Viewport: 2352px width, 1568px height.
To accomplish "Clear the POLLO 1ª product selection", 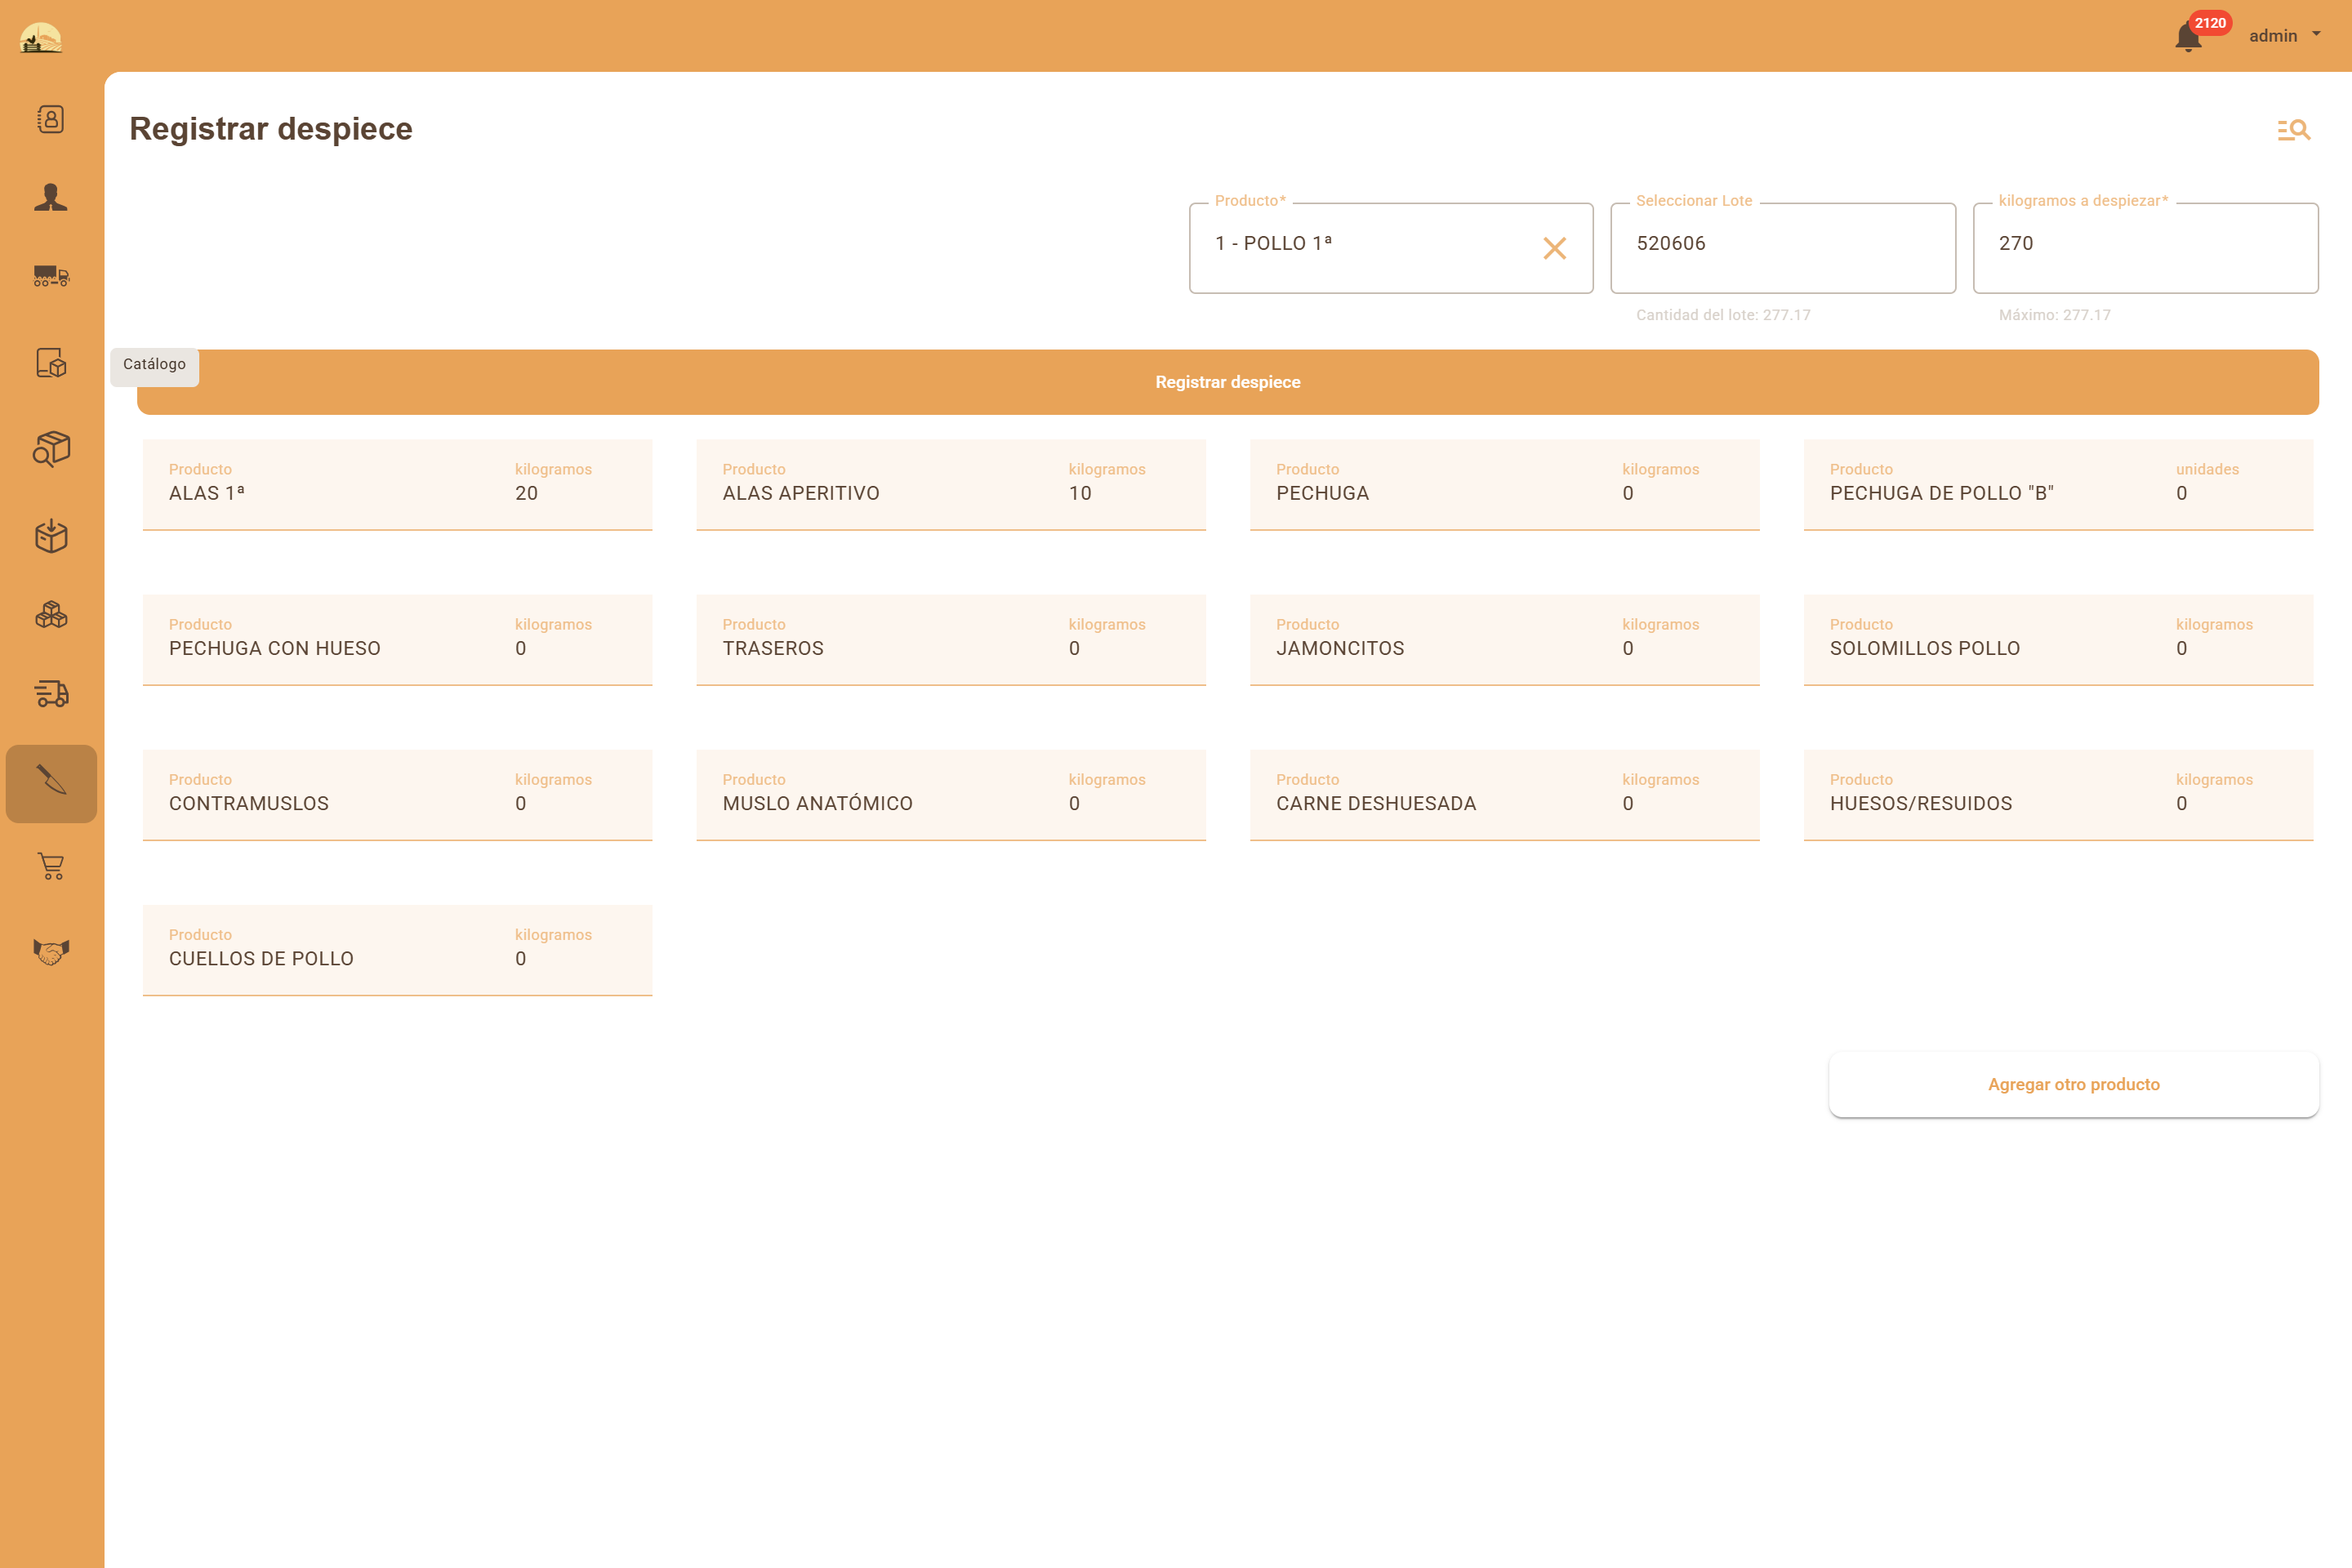I will pyautogui.click(x=1554, y=248).
